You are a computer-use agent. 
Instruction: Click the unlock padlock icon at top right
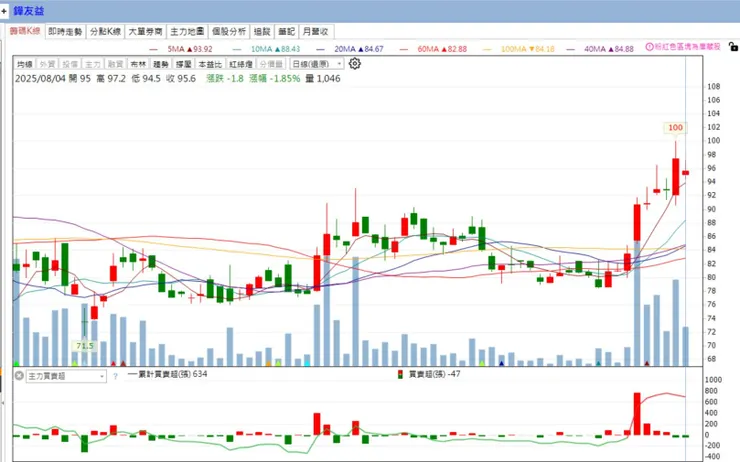click(733, 47)
